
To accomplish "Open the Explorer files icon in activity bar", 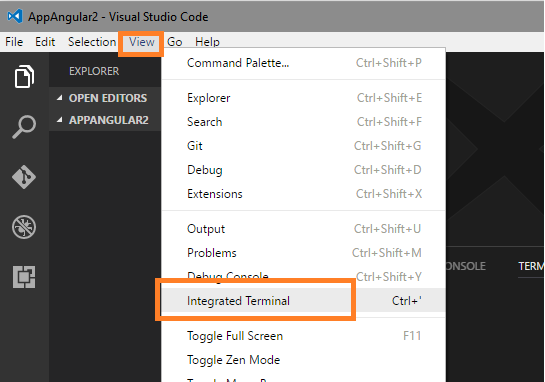I will pyautogui.click(x=24, y=76).
